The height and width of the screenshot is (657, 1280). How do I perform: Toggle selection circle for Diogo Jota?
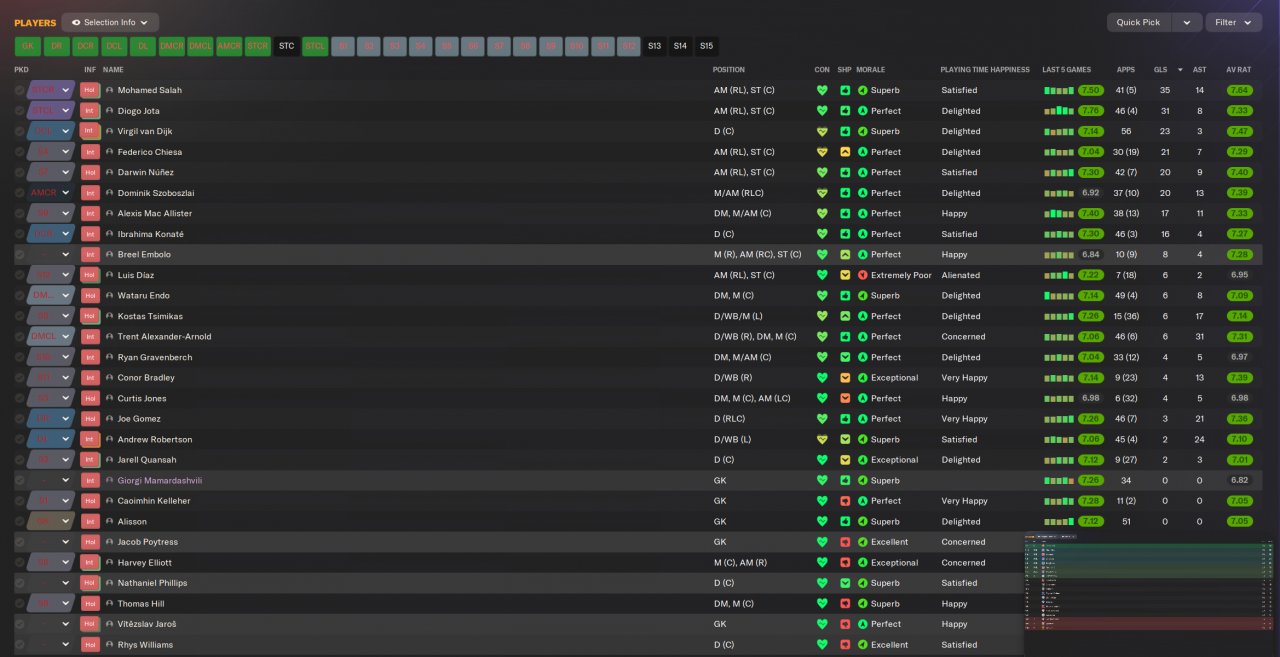pyautogui.click(x=19, y=111)
